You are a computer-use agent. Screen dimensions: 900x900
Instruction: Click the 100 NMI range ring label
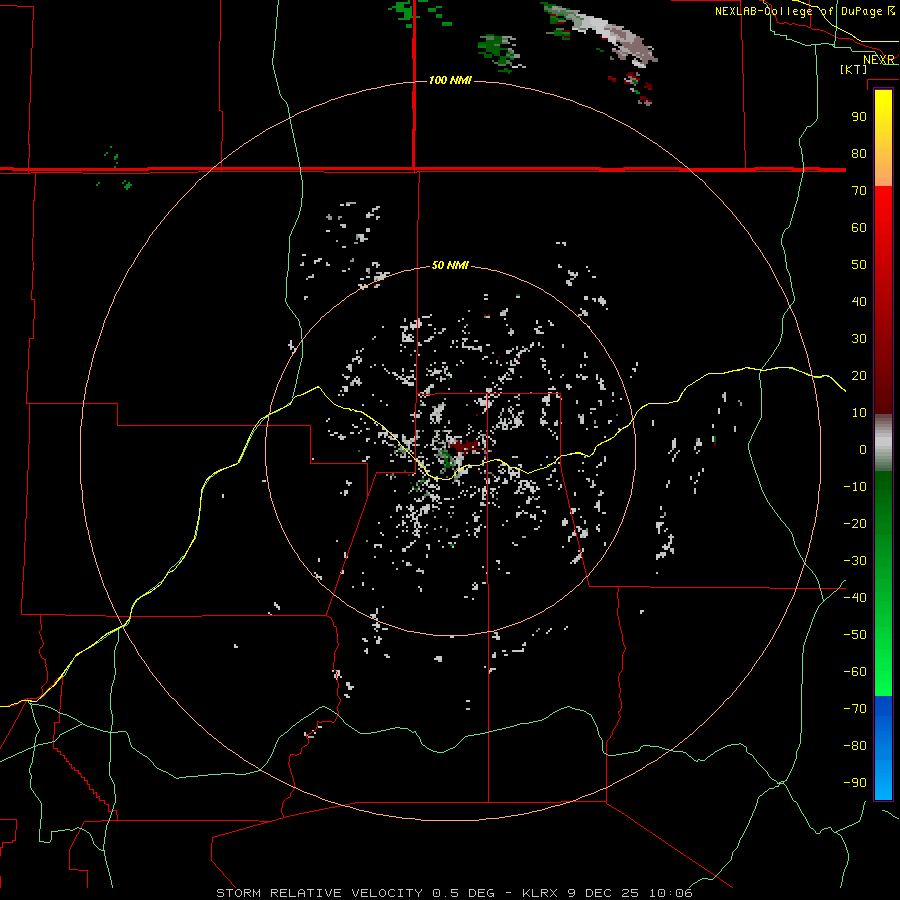(450, 80)
